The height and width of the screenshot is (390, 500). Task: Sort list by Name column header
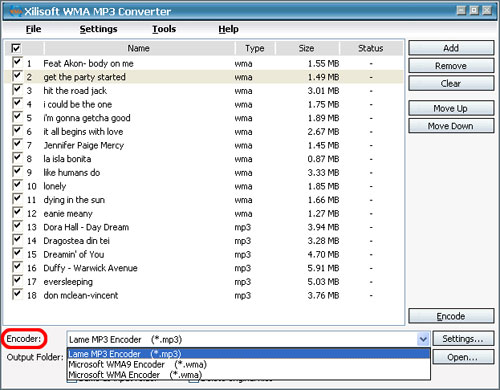click(139, 48)
